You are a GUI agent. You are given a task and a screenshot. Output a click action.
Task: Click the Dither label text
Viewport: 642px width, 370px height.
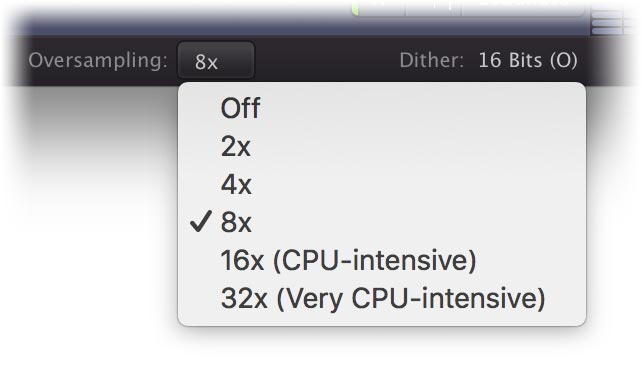(432, 60)
